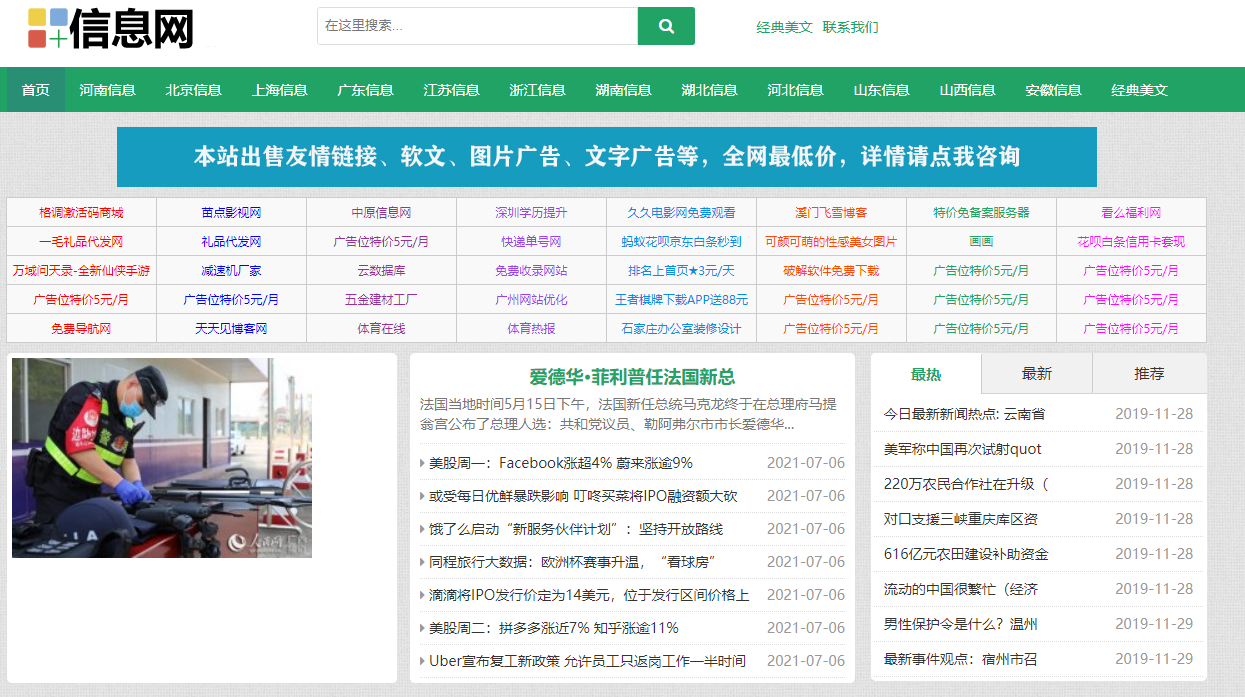Go to 河南信息 in the navigation
Screen dimensions: 1245x697
click(x=107, y=90)
